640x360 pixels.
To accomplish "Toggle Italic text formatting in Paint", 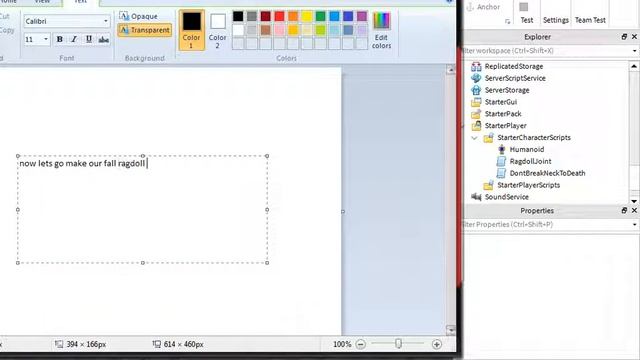I will (74, 39).
